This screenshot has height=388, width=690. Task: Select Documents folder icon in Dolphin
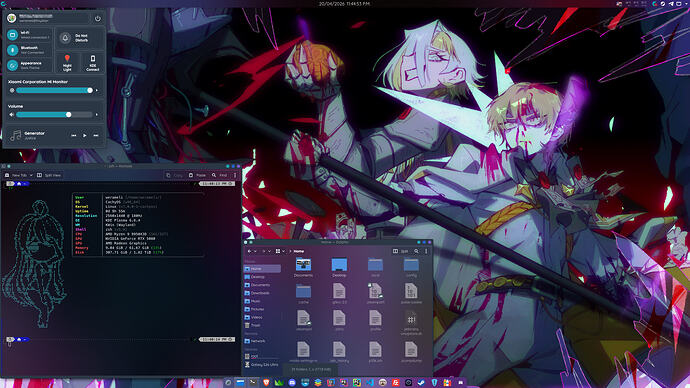point(303,265)
